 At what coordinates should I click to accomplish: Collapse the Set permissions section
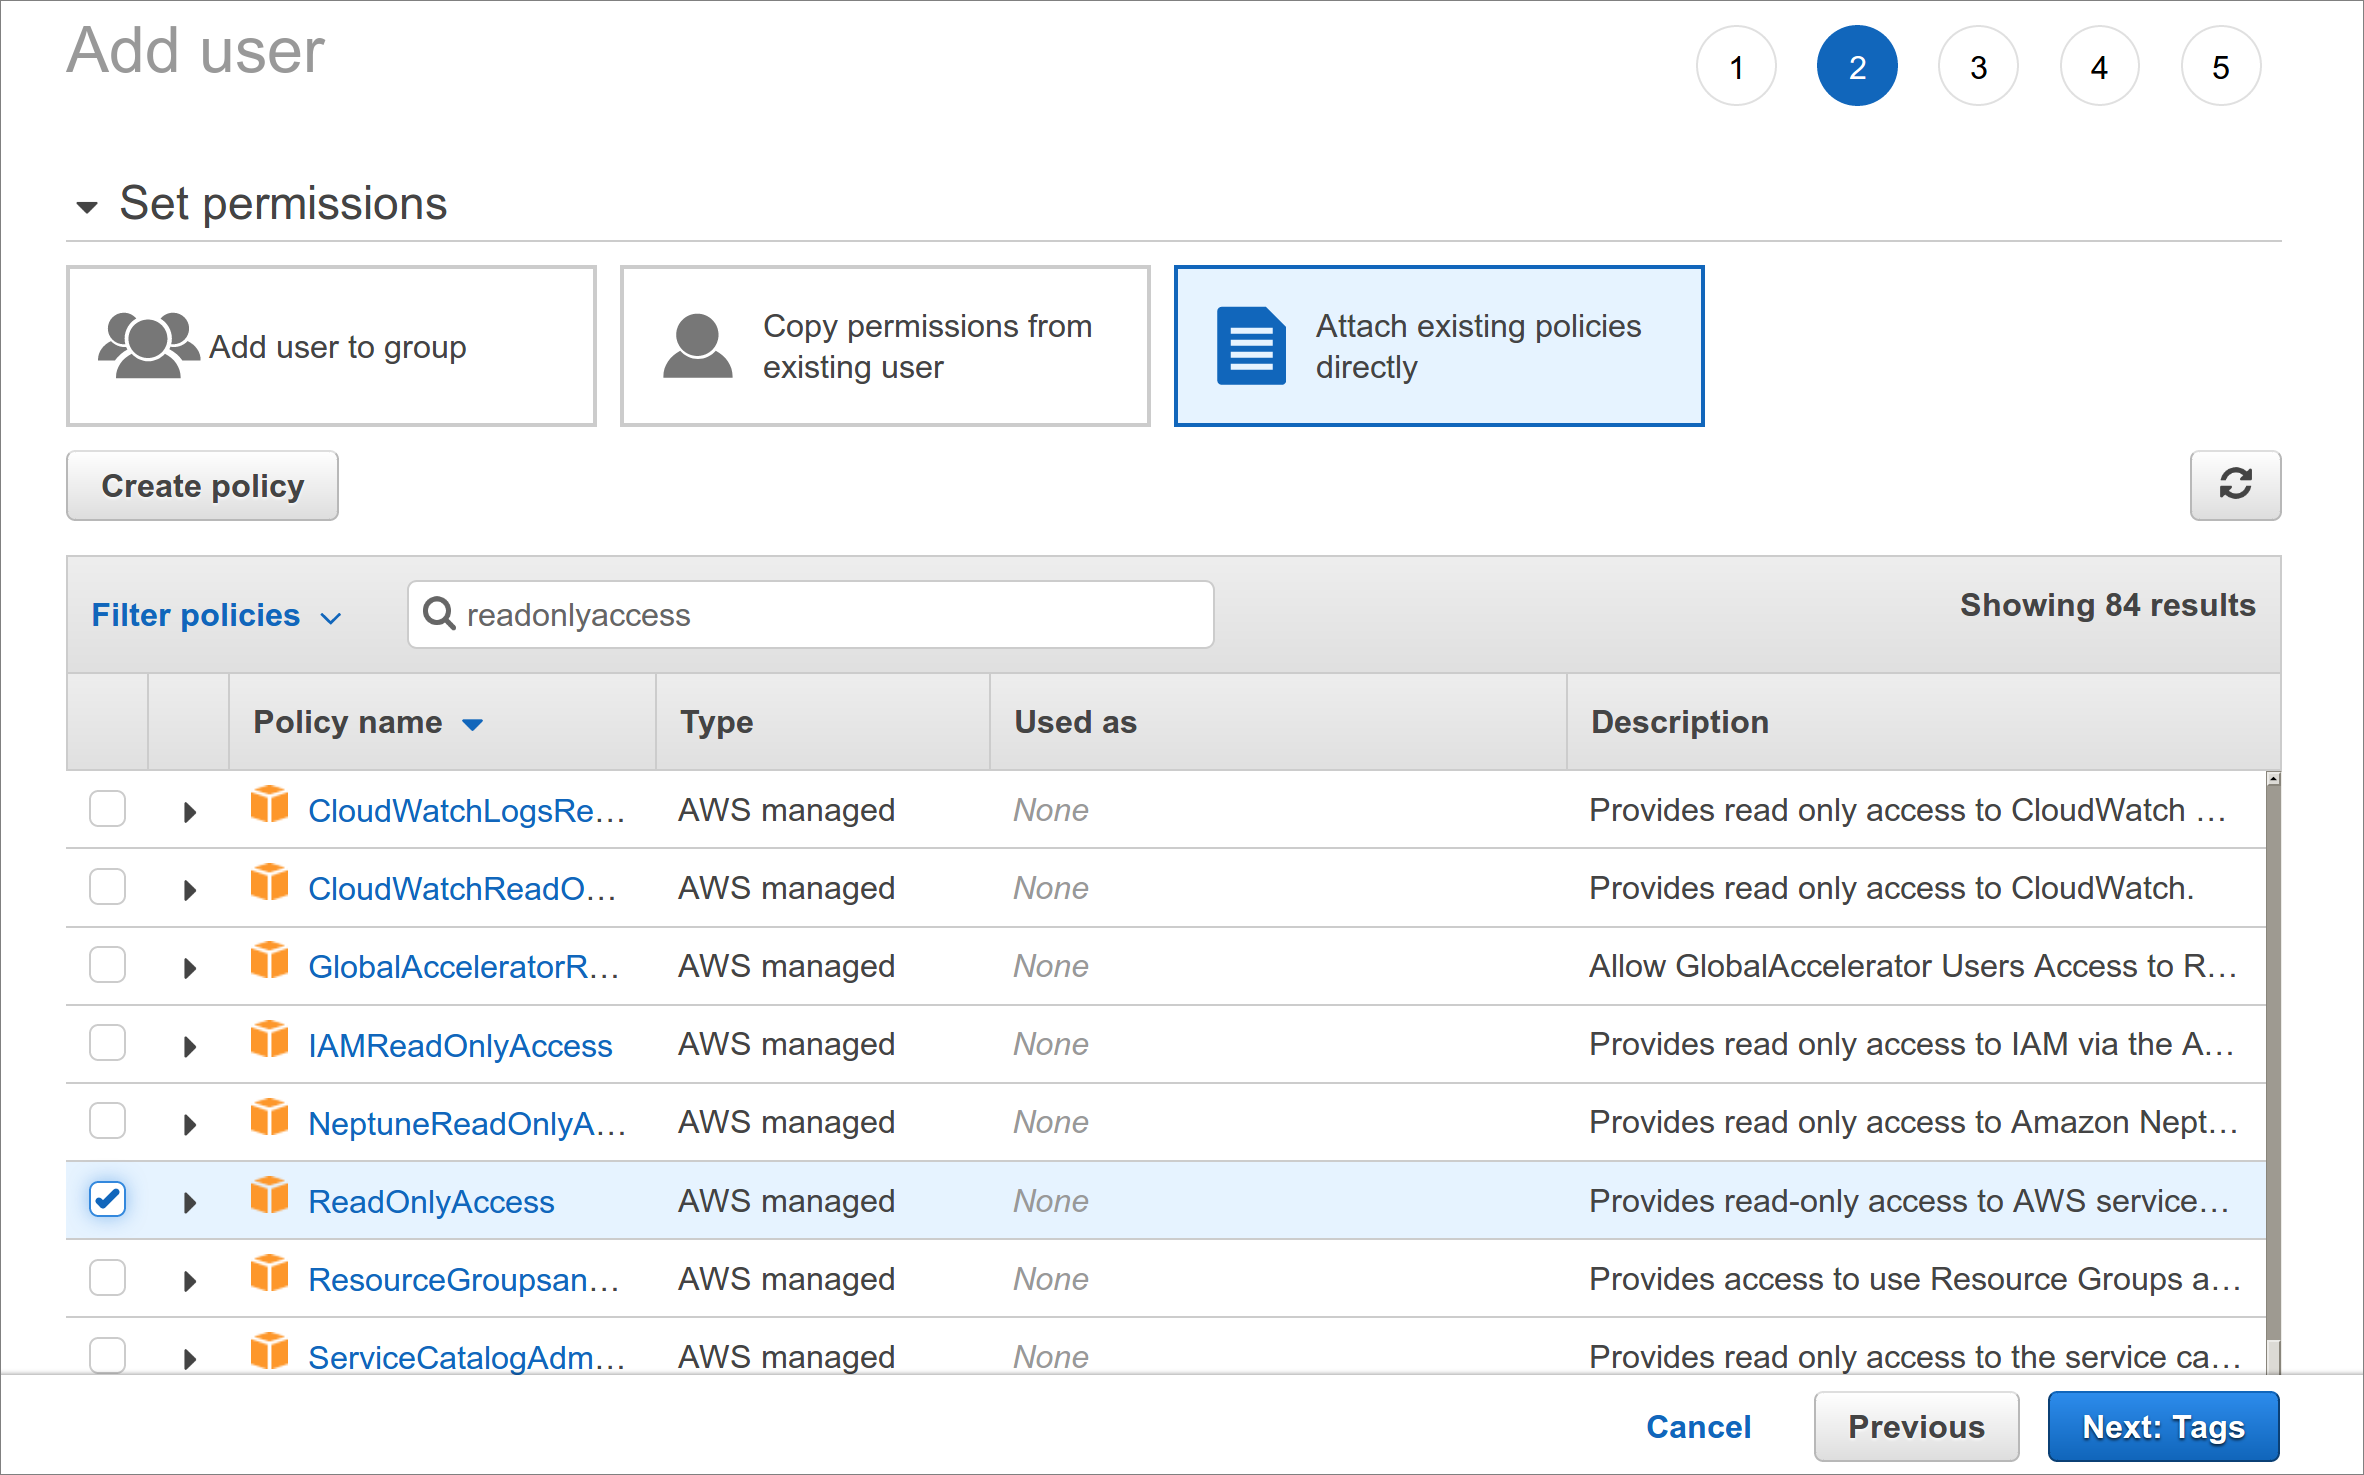click(88, 205)
